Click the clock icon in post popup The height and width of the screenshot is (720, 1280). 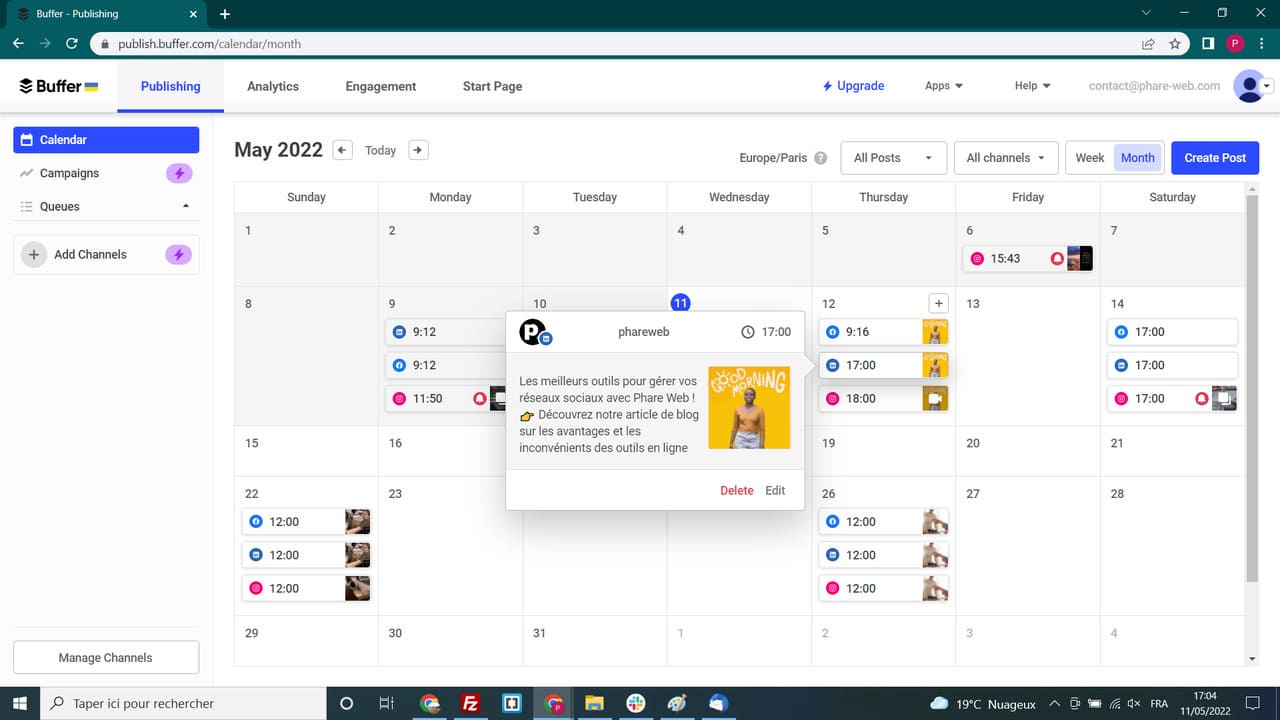tap(747, 332)
